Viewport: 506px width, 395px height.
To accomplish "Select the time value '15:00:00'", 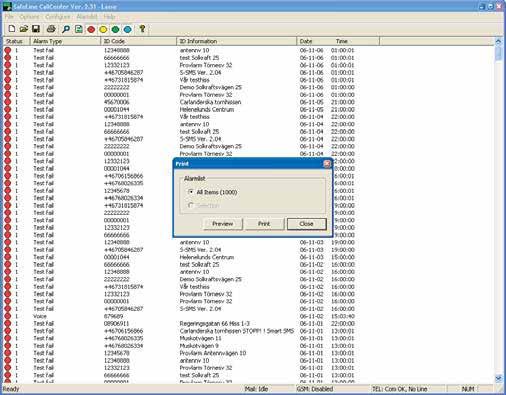I will coord(343,257).
